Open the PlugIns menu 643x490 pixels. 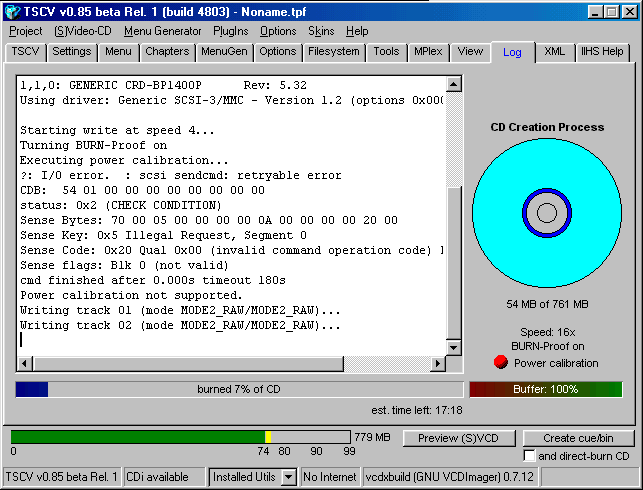[x=230, y=31]
